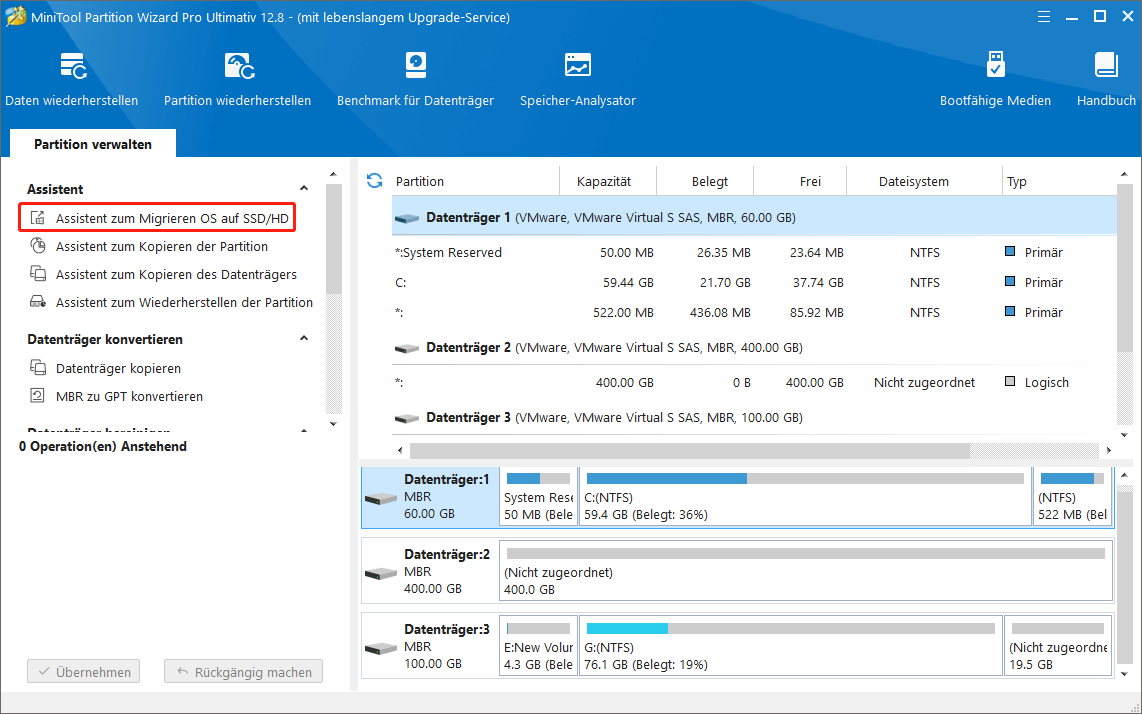Click the horizontal scrollbar of partition list

(690, 451)
